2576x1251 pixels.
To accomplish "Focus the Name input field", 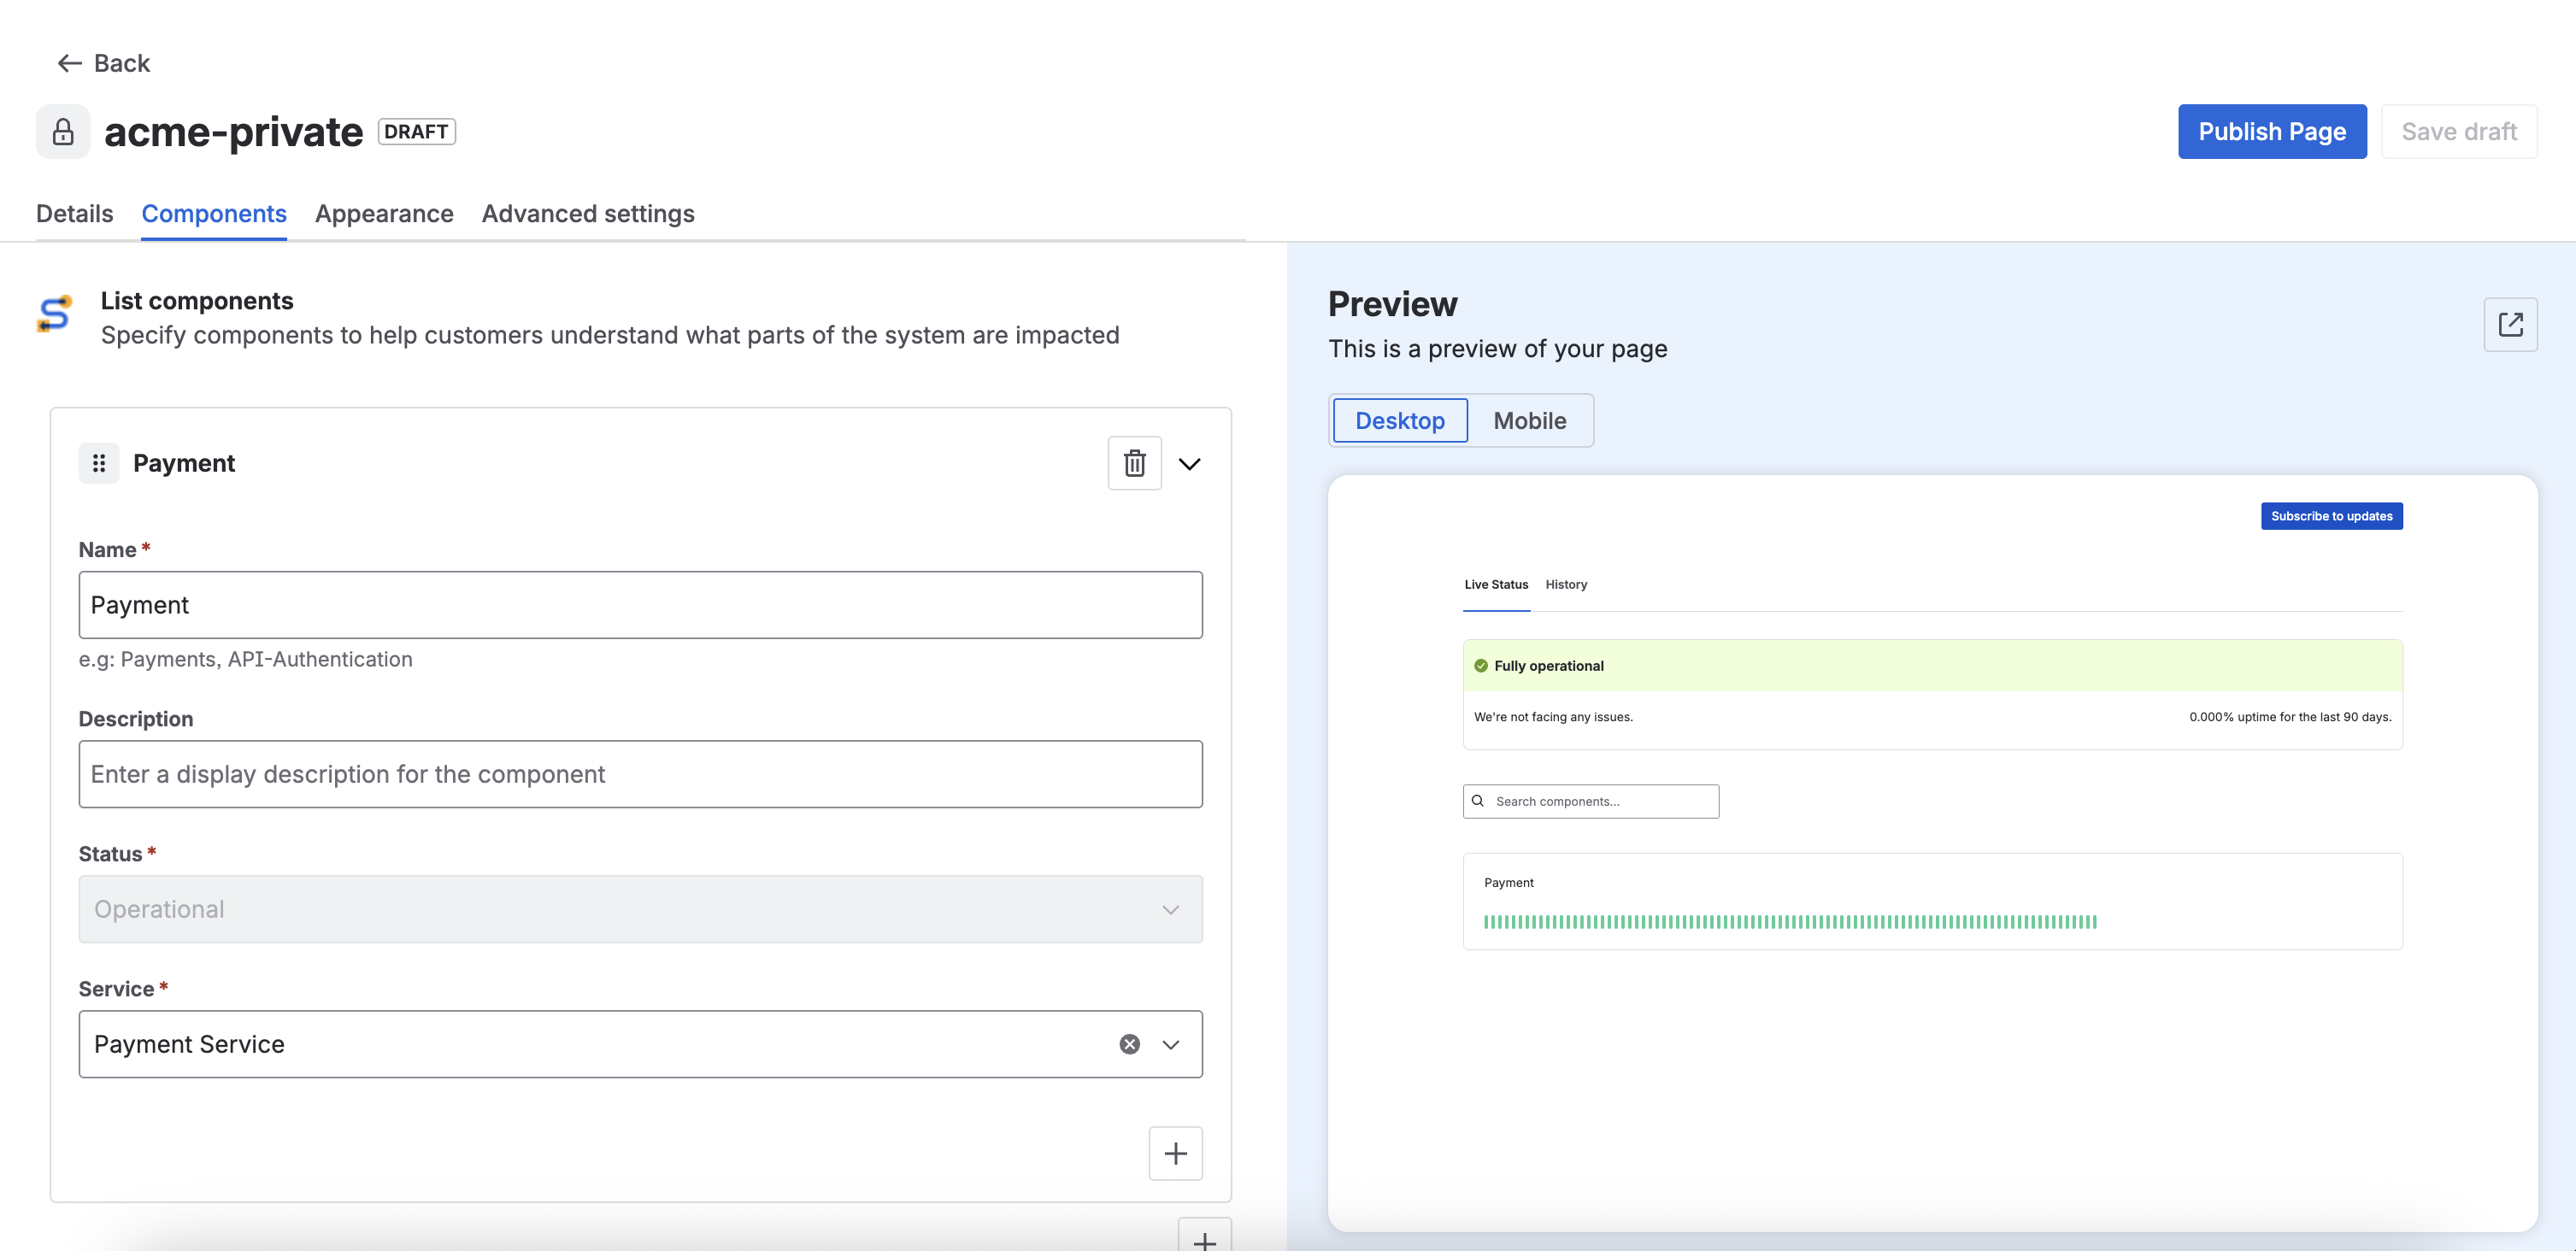I will coord(640,605).
